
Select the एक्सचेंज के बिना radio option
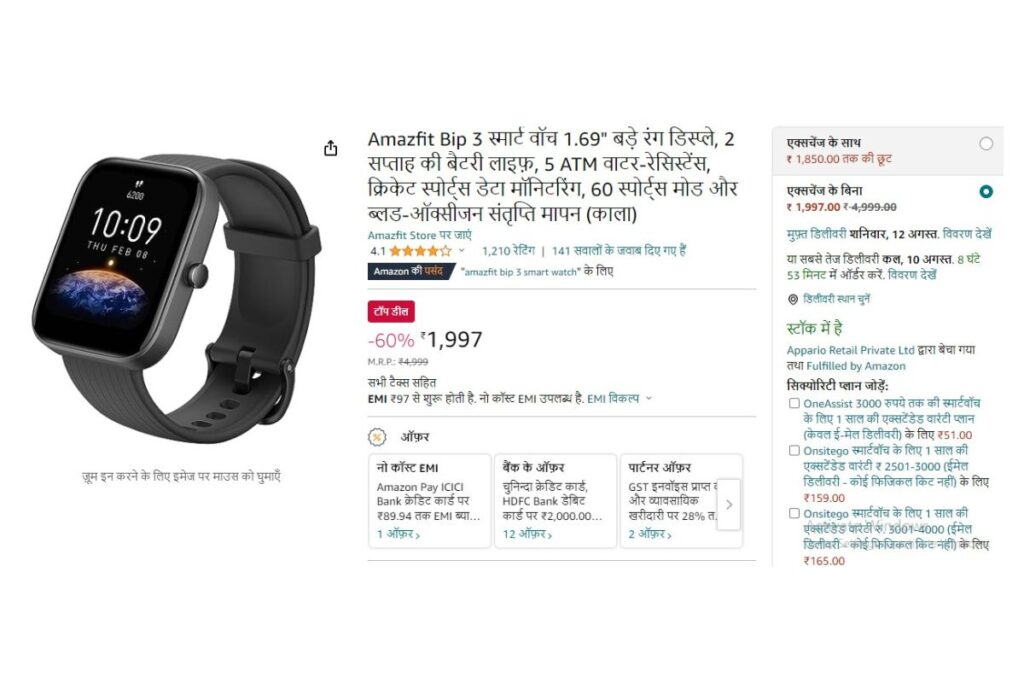click(986, 191)
